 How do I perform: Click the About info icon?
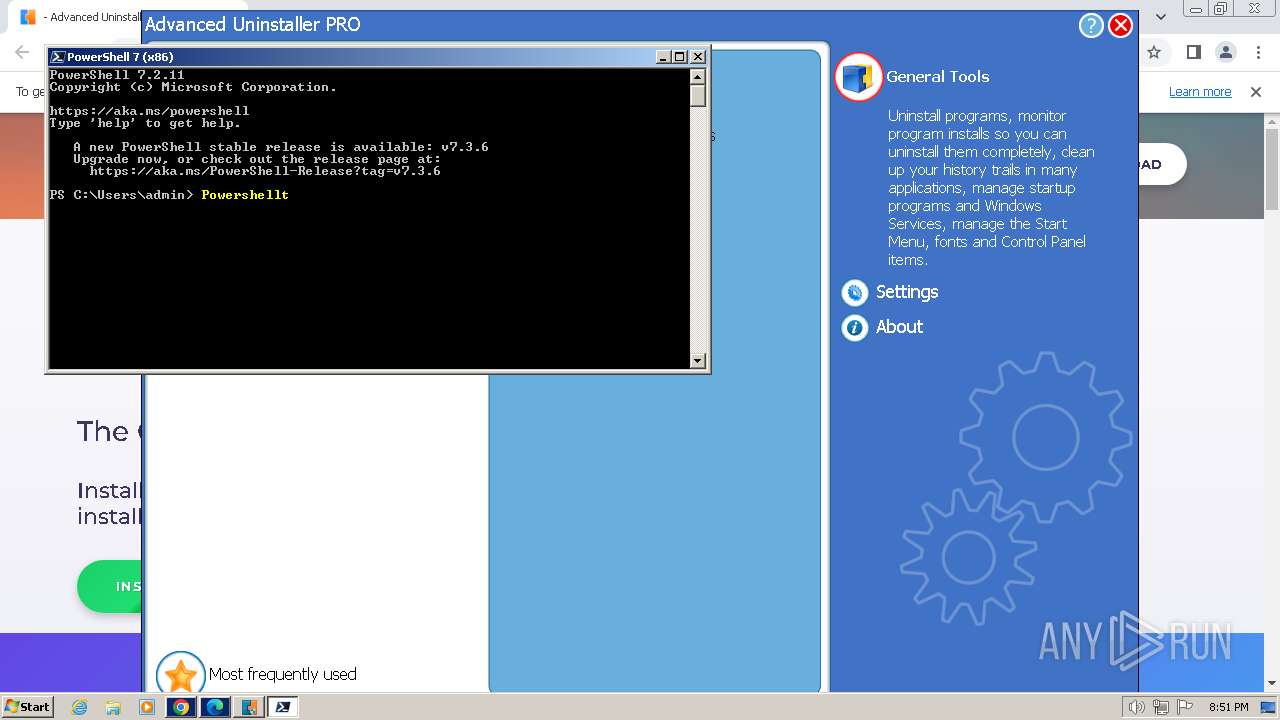(x=854, y=327)
